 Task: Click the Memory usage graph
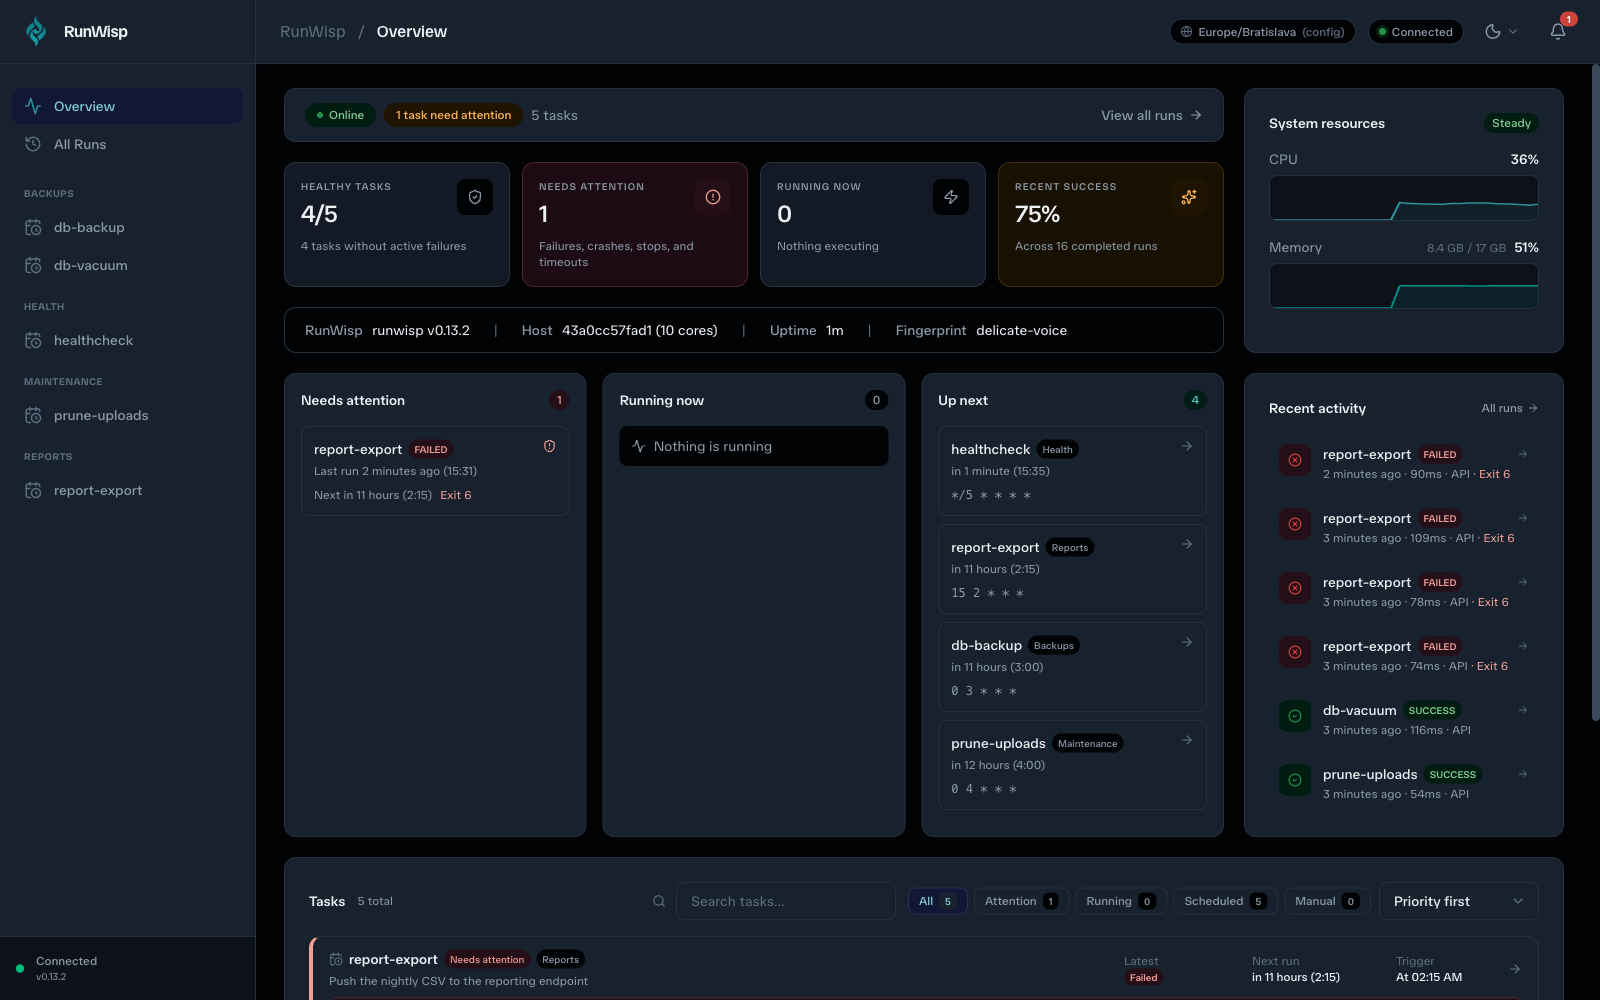1403,286
